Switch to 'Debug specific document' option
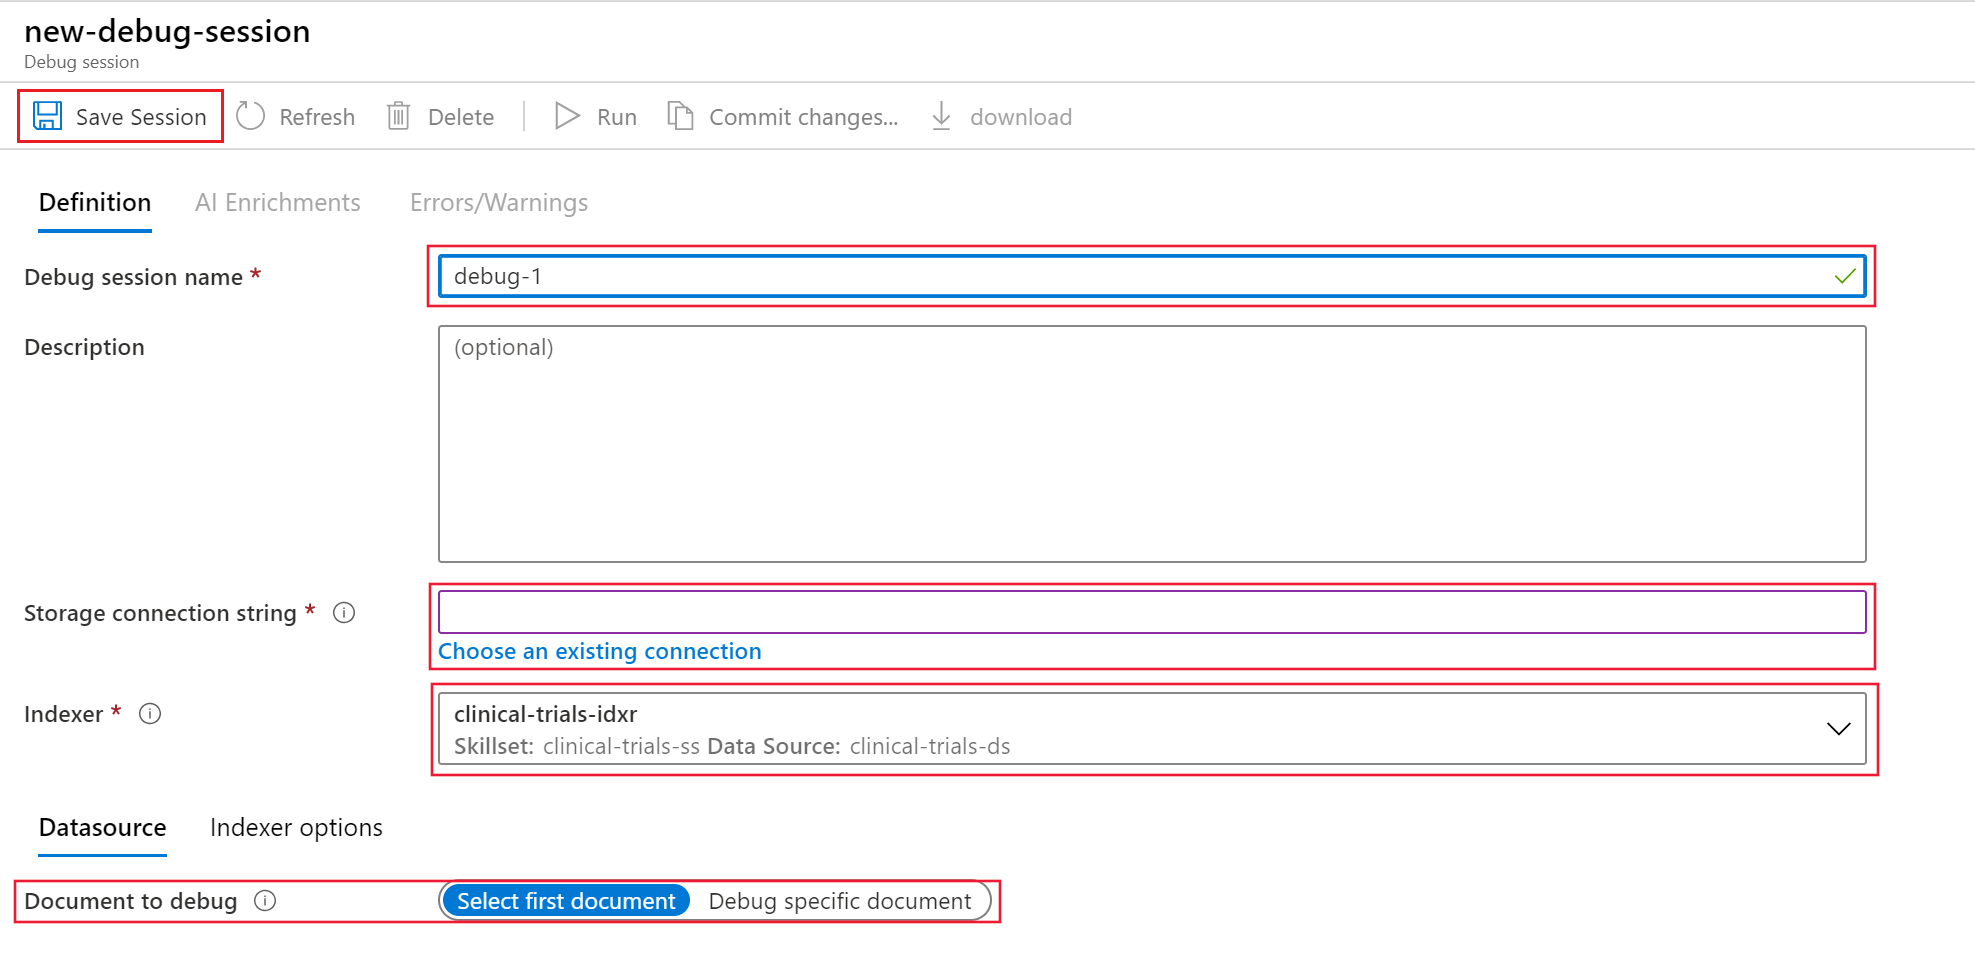The height and width of the screenshot is (970, 1975). [x=839, y=901]
